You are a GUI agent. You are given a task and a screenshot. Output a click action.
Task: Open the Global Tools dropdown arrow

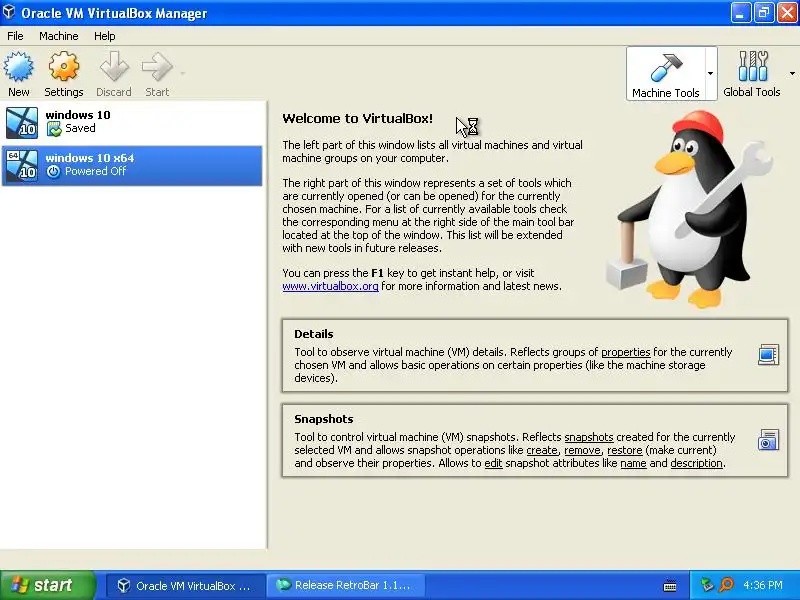[792, 73]
